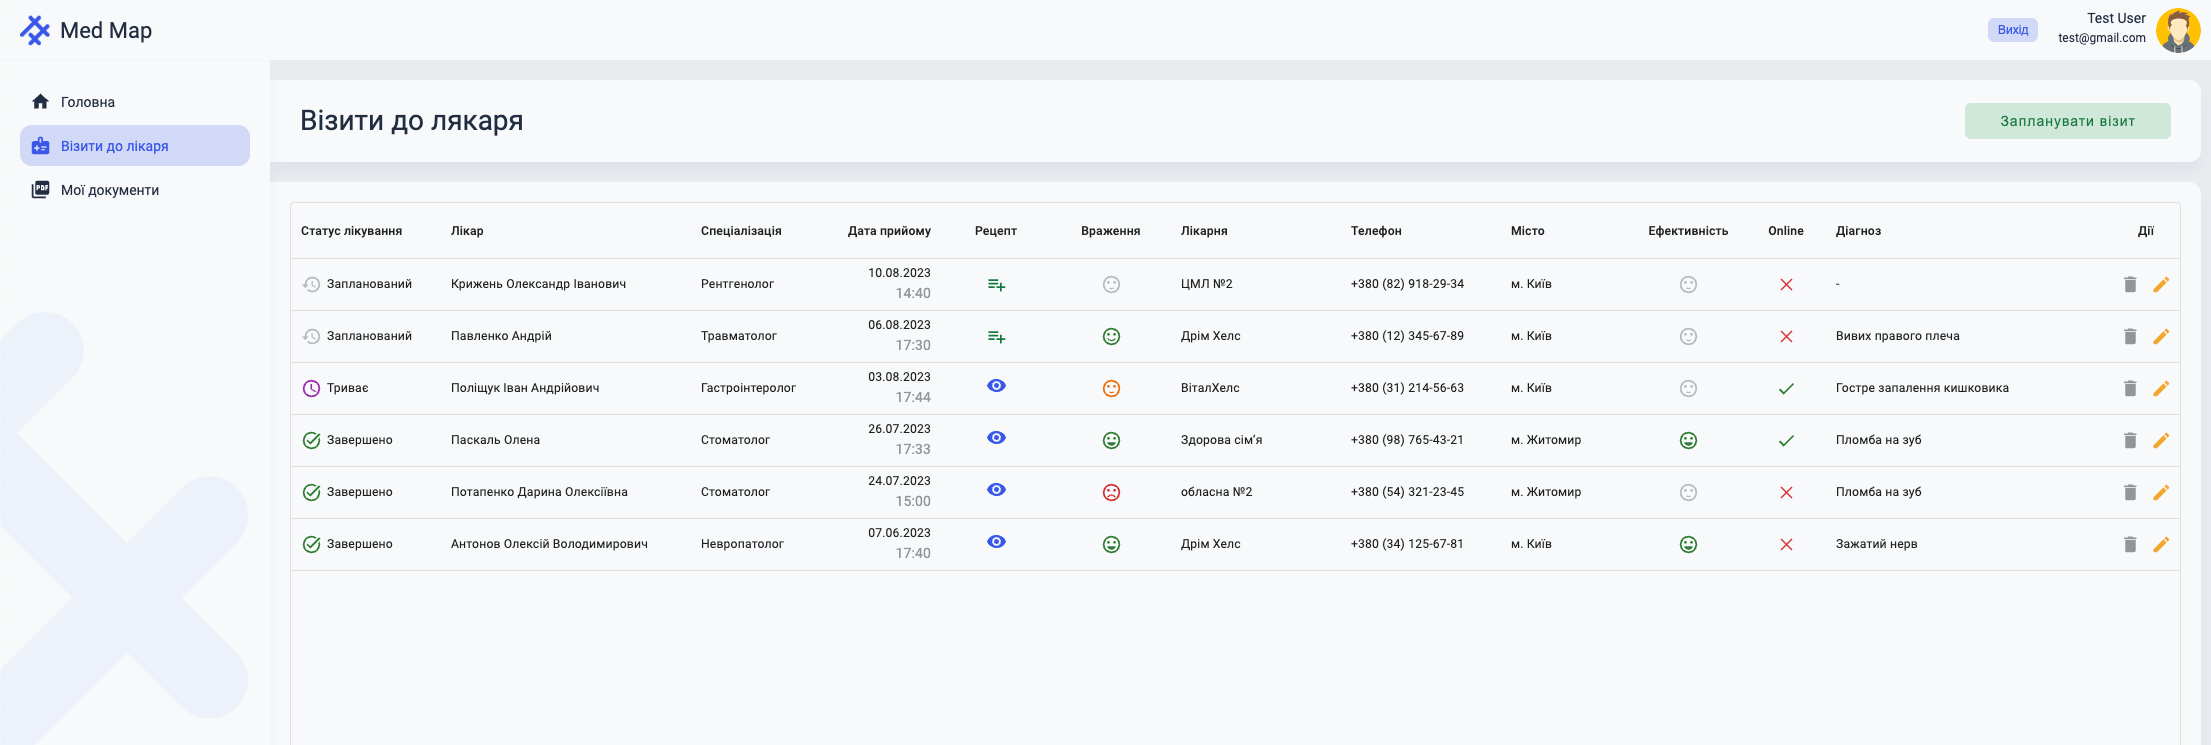This screenshot has width=2211, height=745.
Task: Edit the Антонов Олексій Володимирович visit
Action: click(x=2161, y=544)
